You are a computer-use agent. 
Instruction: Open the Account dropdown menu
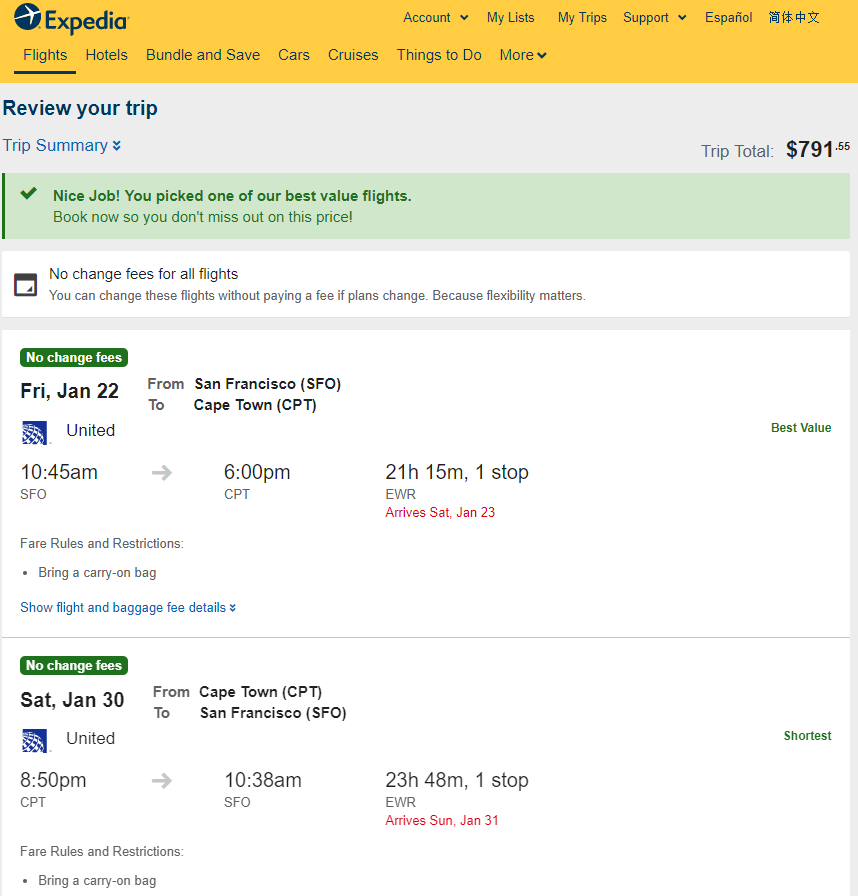tap(436, 18)
